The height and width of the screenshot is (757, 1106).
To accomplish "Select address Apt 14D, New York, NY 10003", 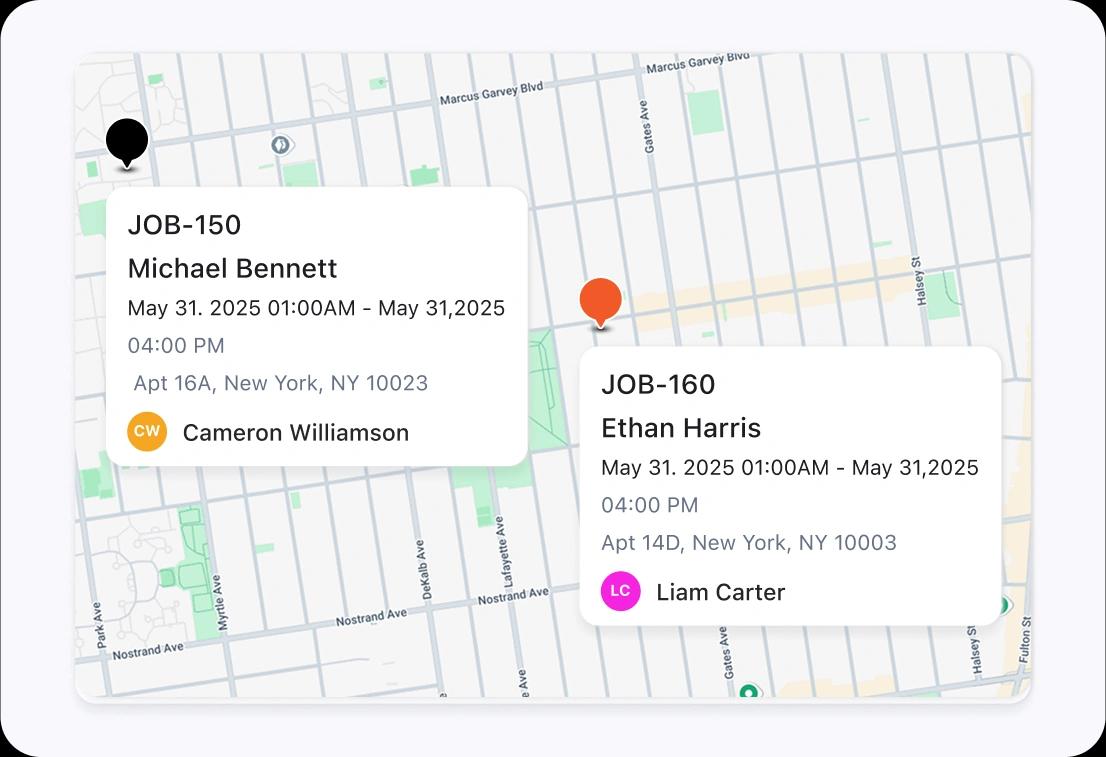I will click(749, 543).
